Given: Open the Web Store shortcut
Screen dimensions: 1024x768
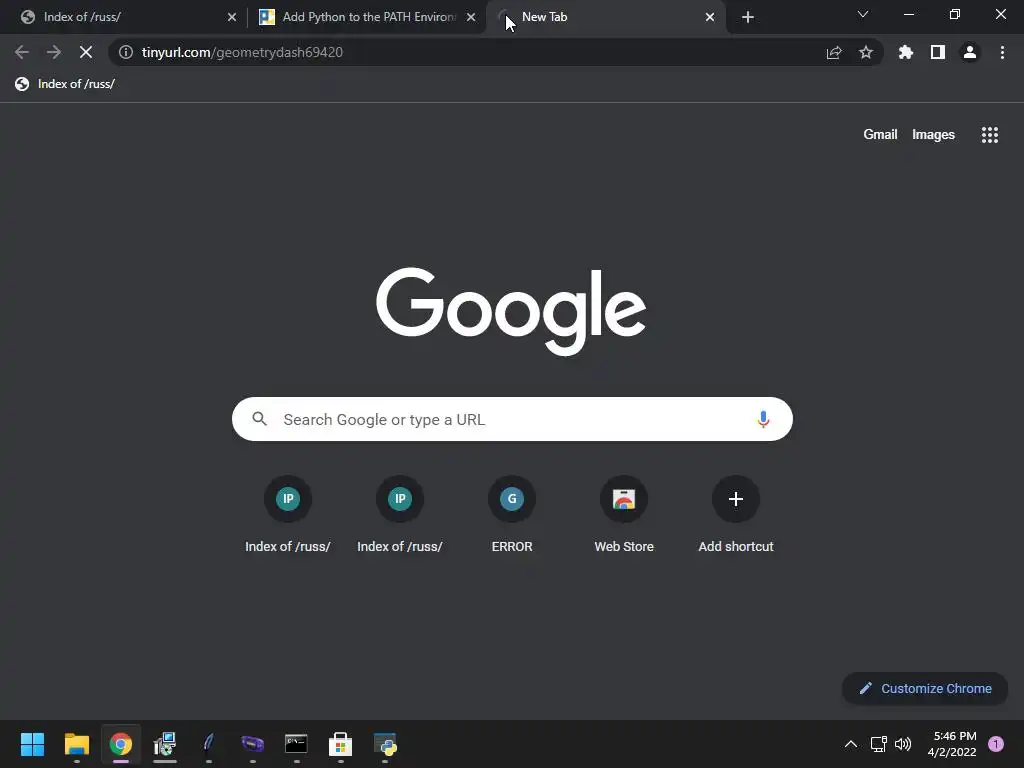Looking at the screenshot, I should [x=624, y=516].
